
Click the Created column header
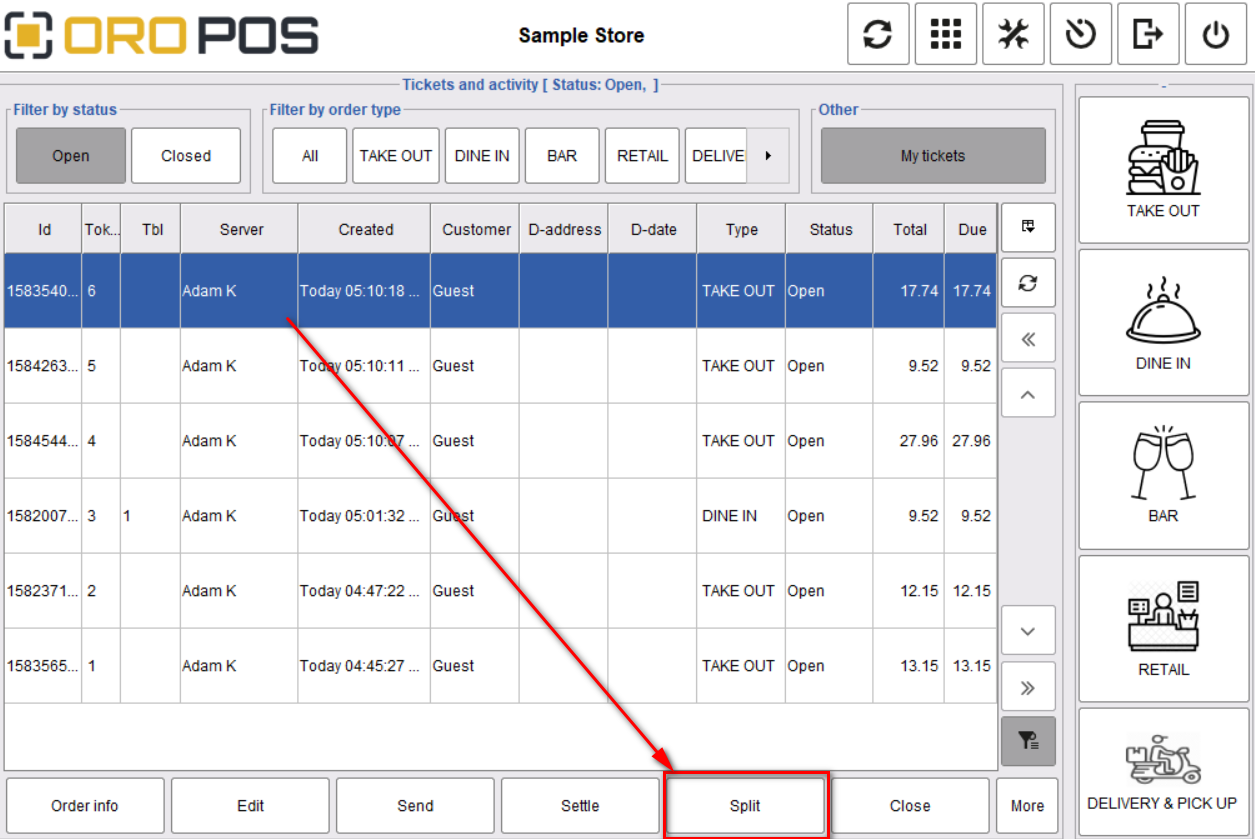tap(365, 229)
